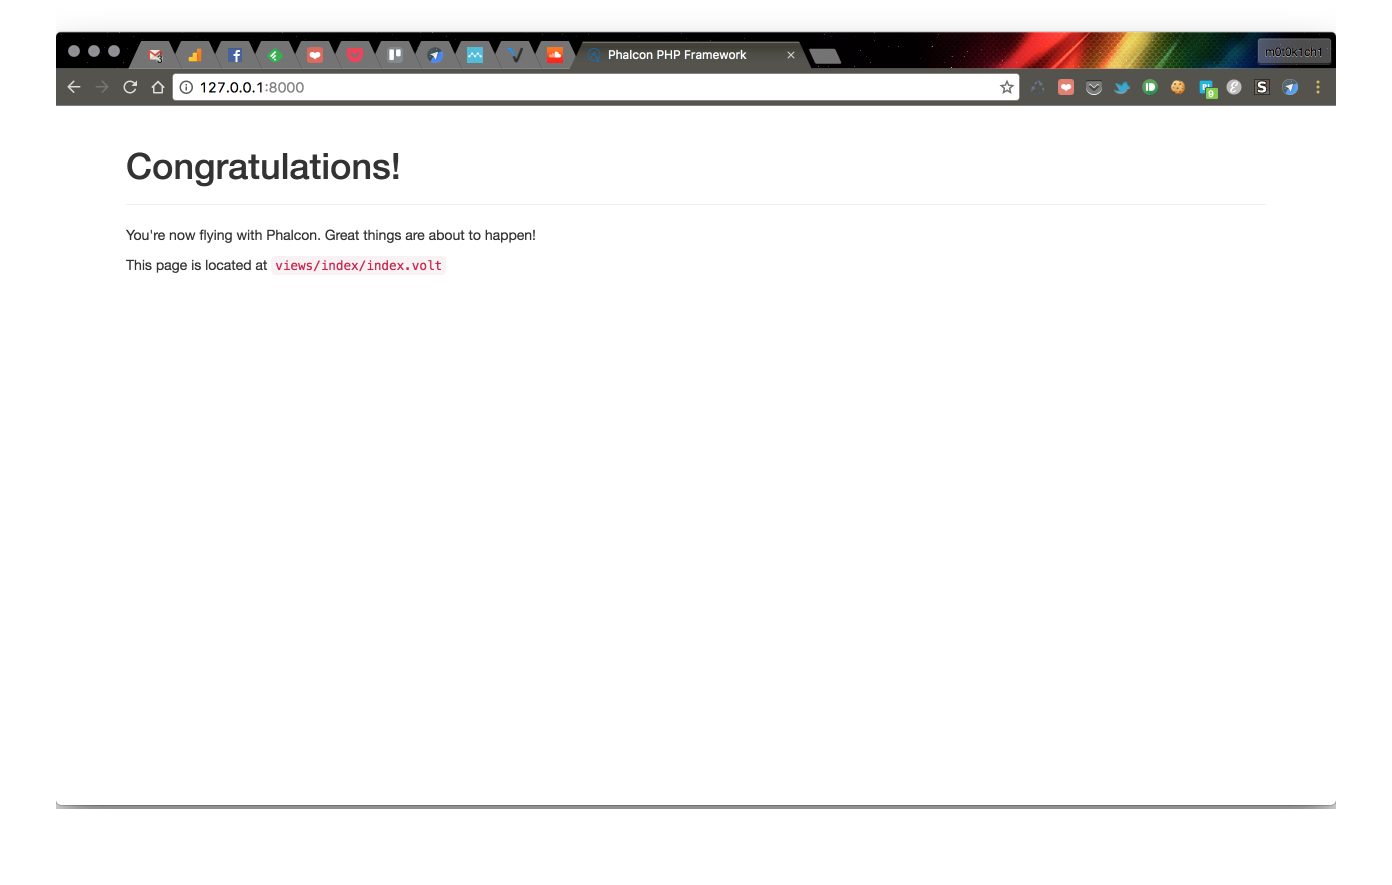The height and width of the screenshot is (885, 1392).
Task: Switch to the Facebook tab
Action: (x=235, y=55)
